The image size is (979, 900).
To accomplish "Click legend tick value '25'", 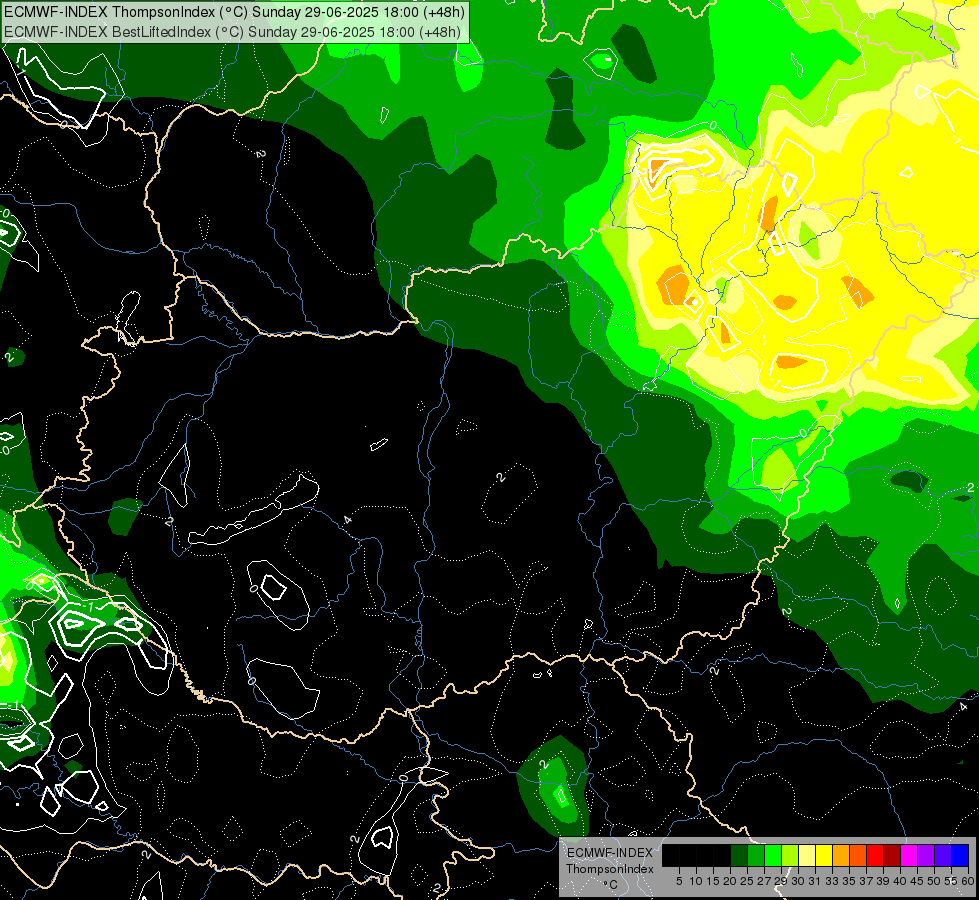I will pyautogui.click(x=747, y=881).
